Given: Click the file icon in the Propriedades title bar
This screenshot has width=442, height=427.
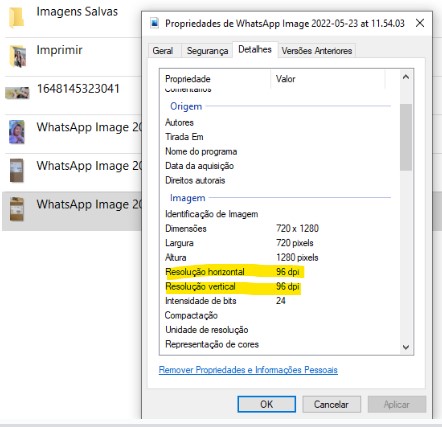Looking at the screenshot, I should coord(154,23).
